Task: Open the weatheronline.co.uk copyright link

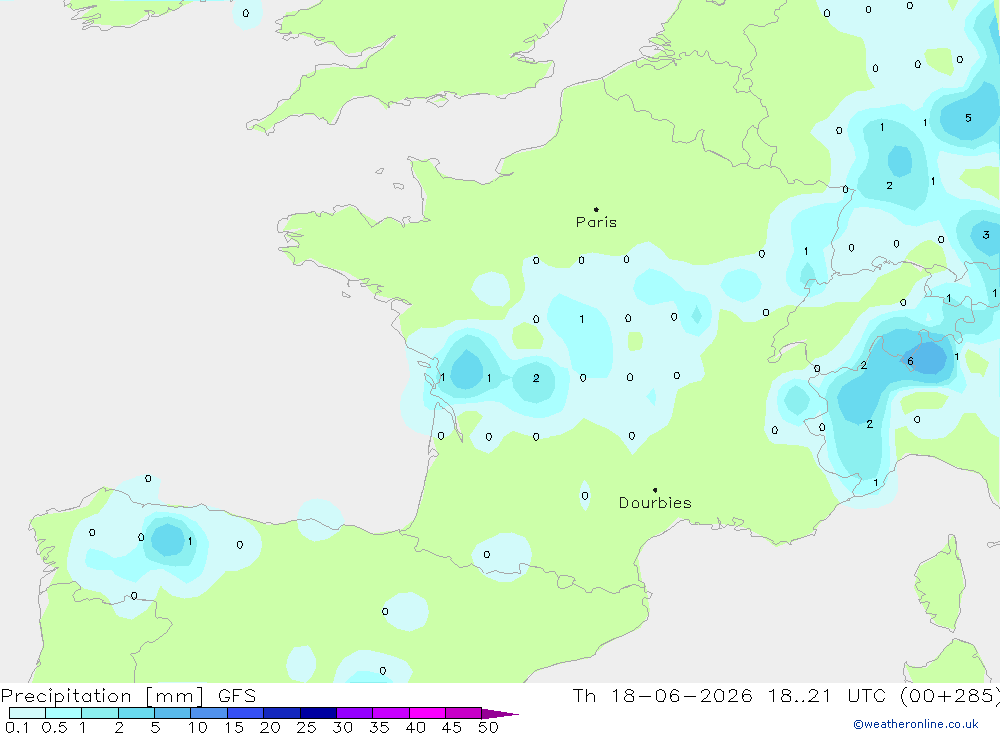Action: click(x=916, y=724)
